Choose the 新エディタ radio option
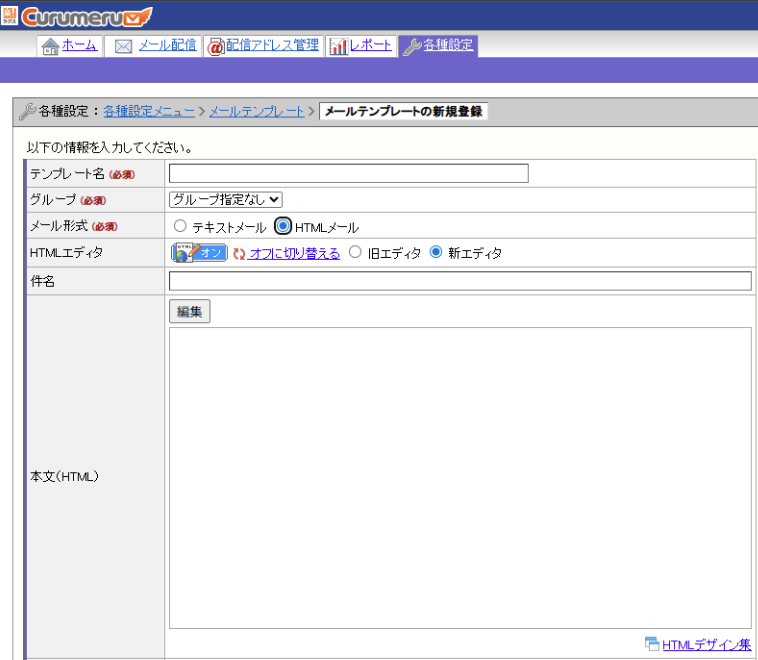758x660 pixels. 435,253
